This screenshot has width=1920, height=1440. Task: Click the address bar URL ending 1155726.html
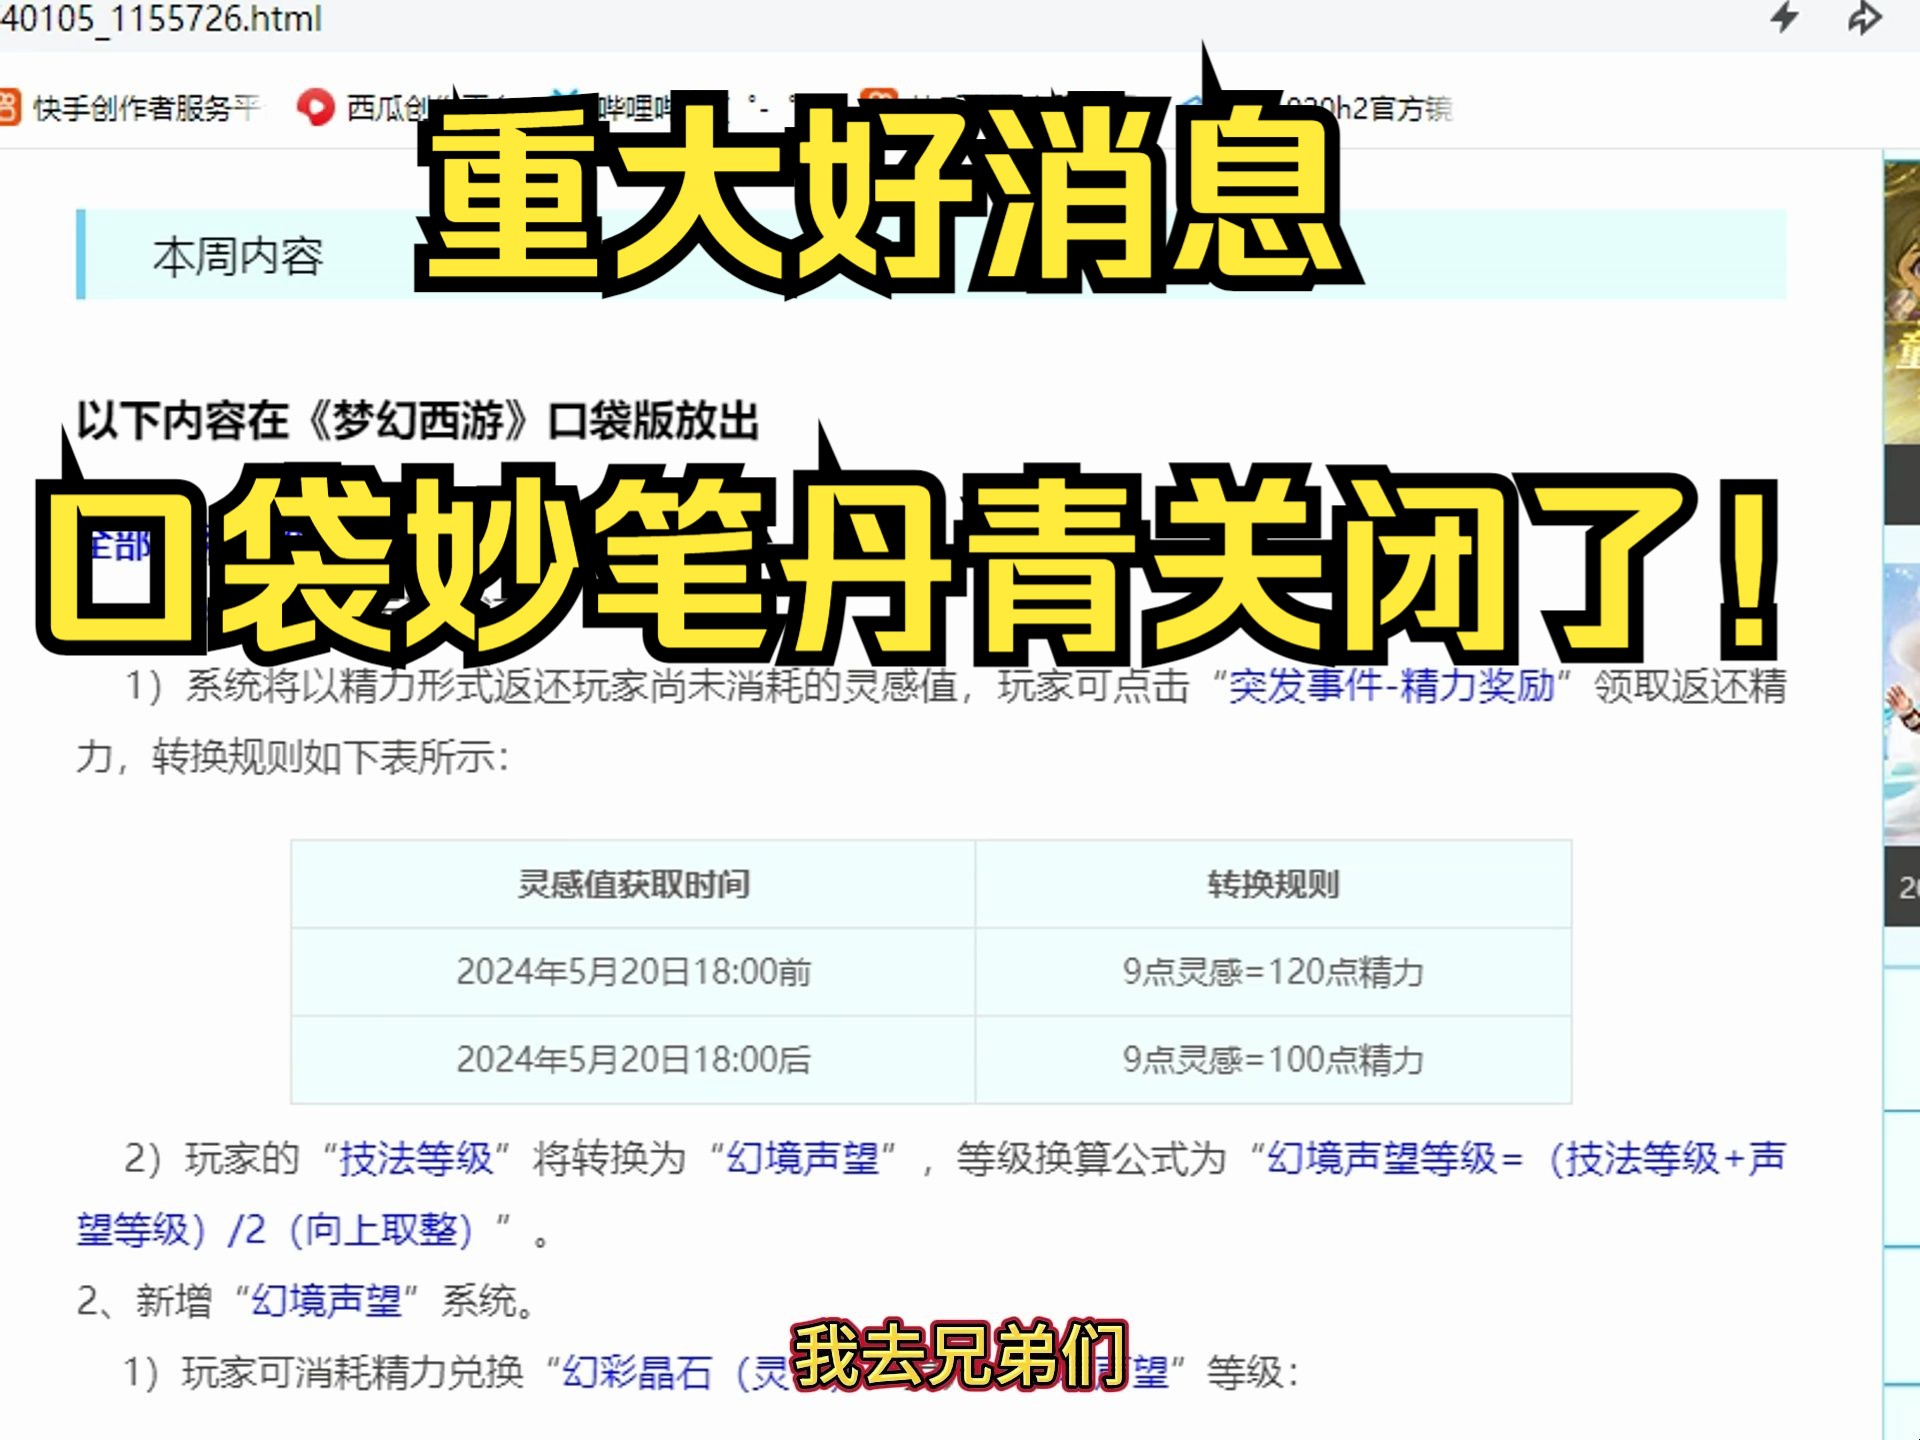161,18
